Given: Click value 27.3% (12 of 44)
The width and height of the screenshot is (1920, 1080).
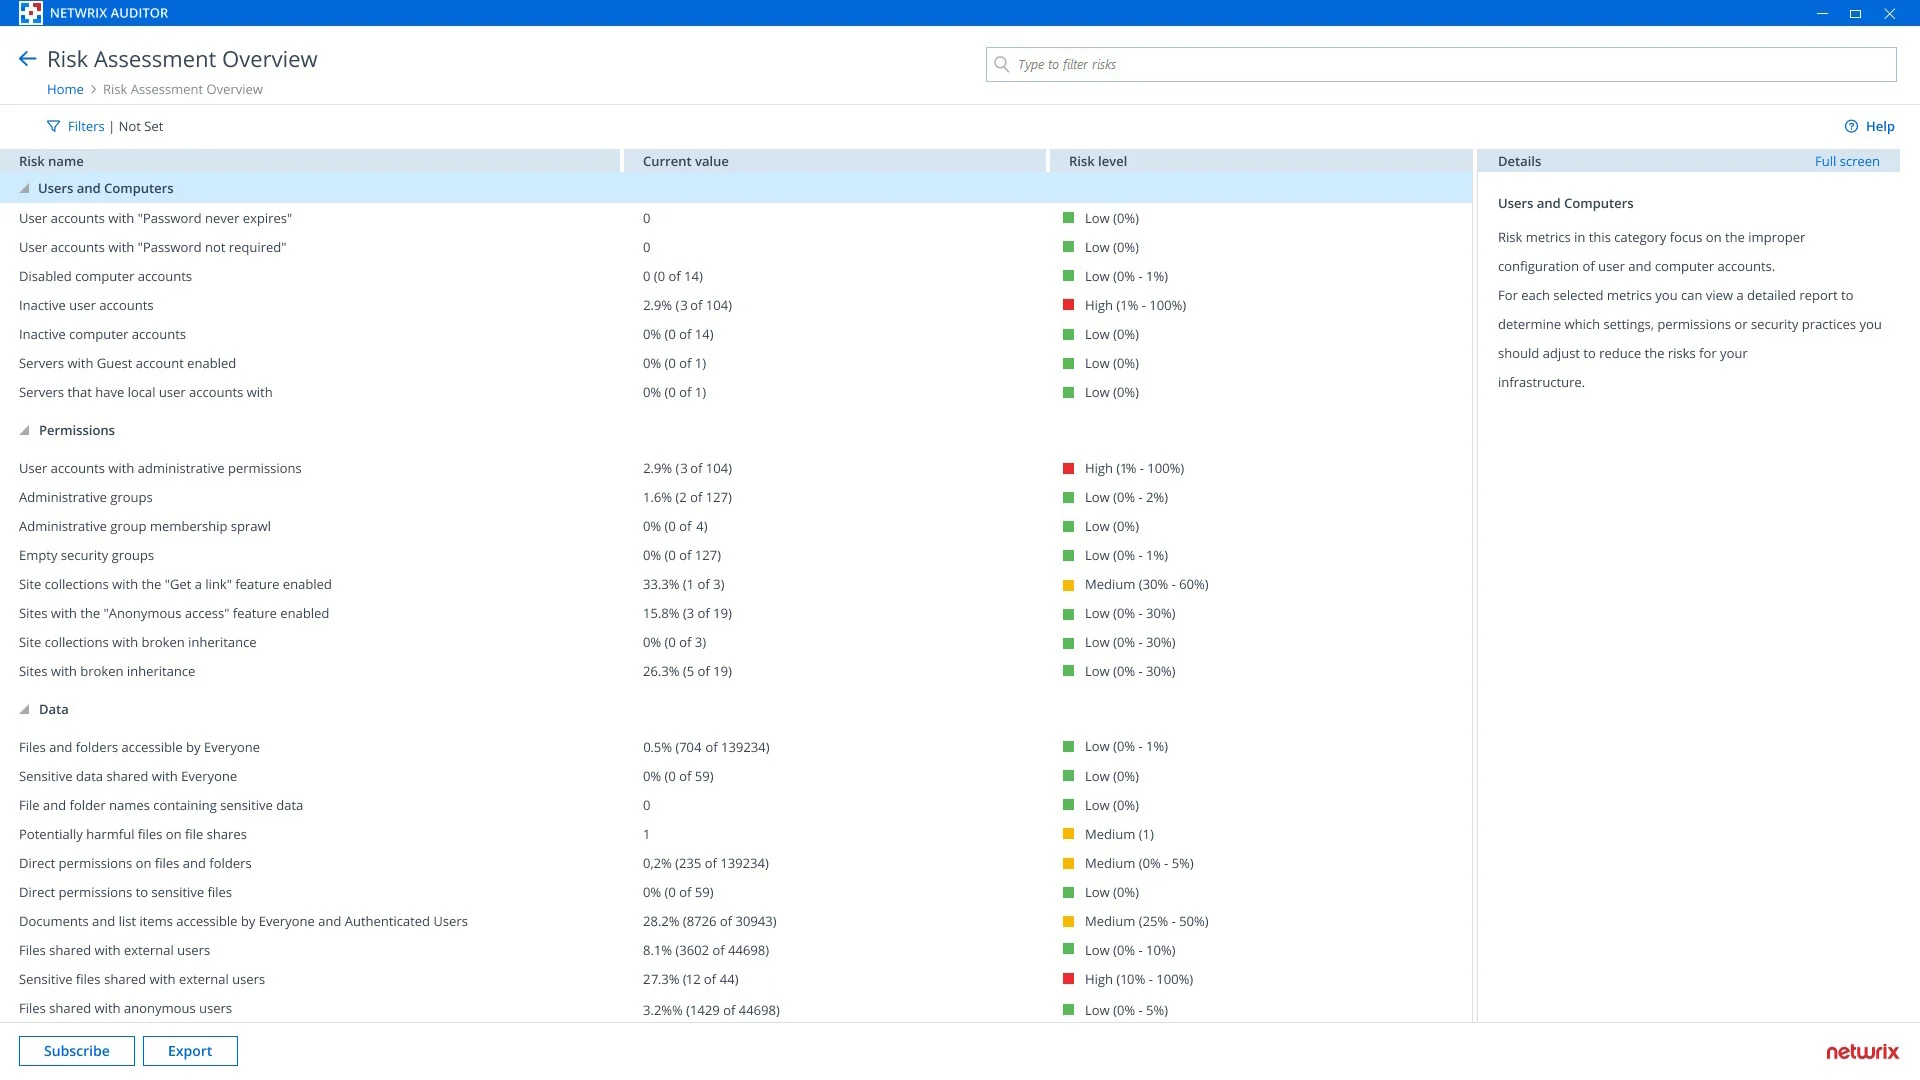Looking at the screenshot, I should pyautogui.click(x=690, y=979).
